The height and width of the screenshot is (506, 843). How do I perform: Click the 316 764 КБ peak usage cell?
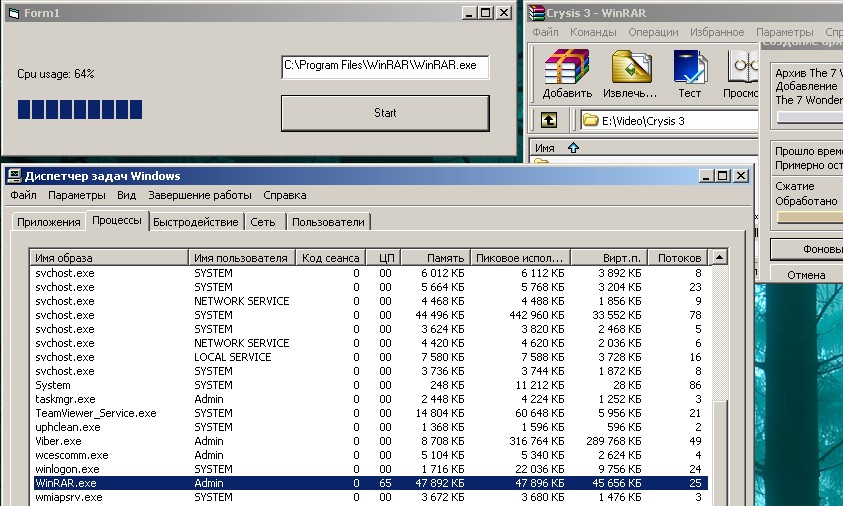coord(537,441)
